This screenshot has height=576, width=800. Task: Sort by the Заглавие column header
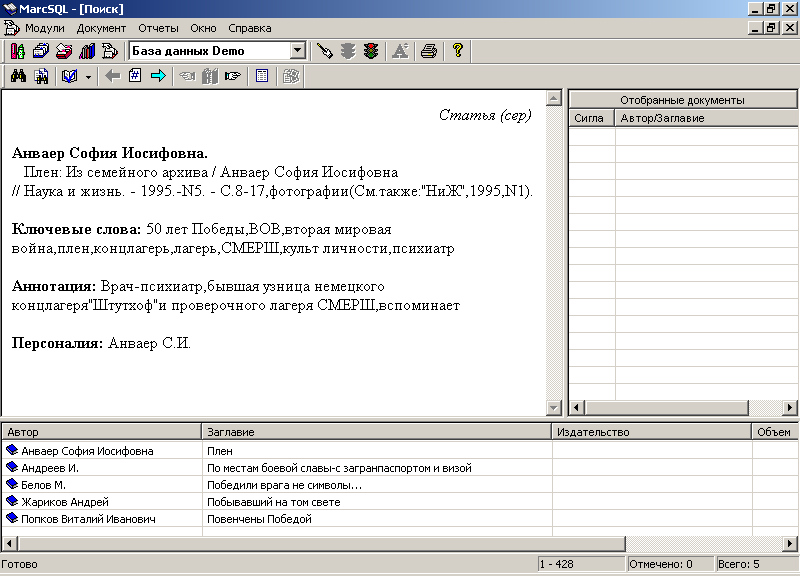(377, 432)
